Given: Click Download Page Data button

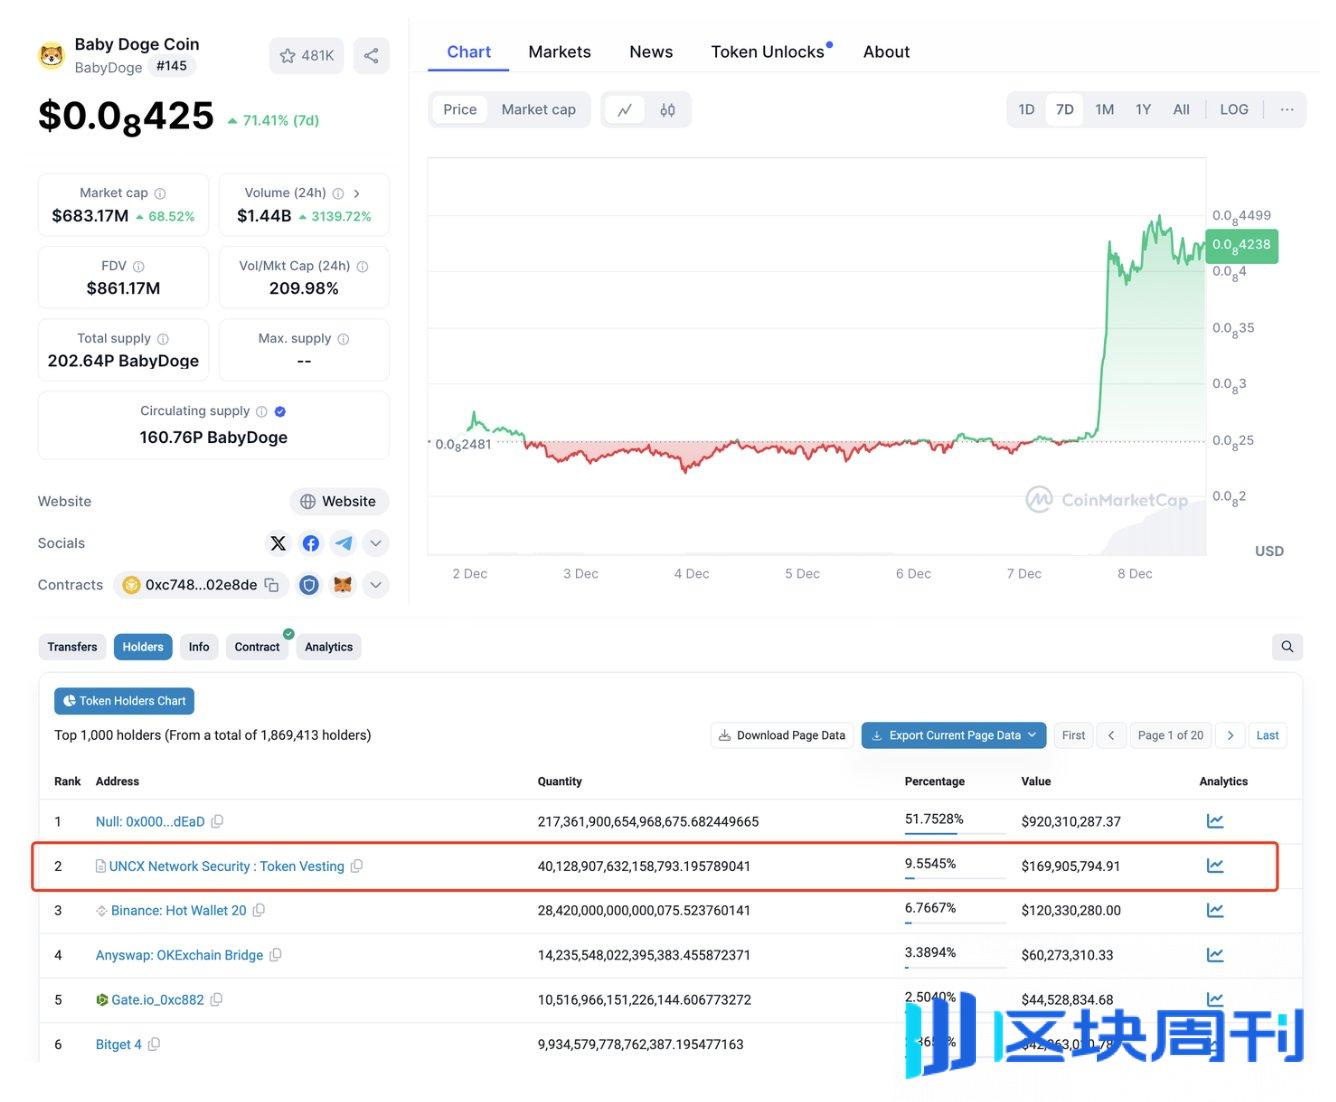Looking at the screenshot, I should [782, 735].
